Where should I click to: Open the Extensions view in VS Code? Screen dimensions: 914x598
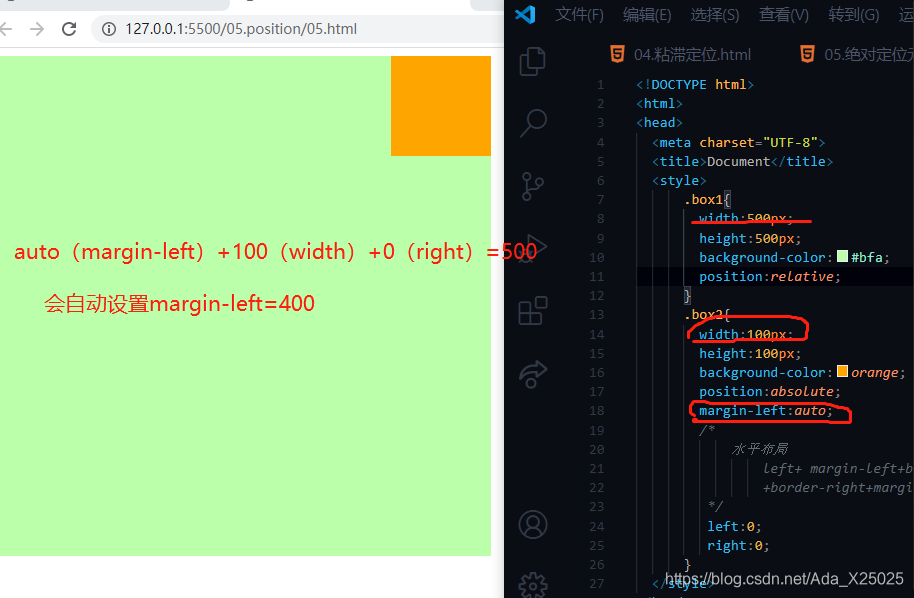point(533,311)
